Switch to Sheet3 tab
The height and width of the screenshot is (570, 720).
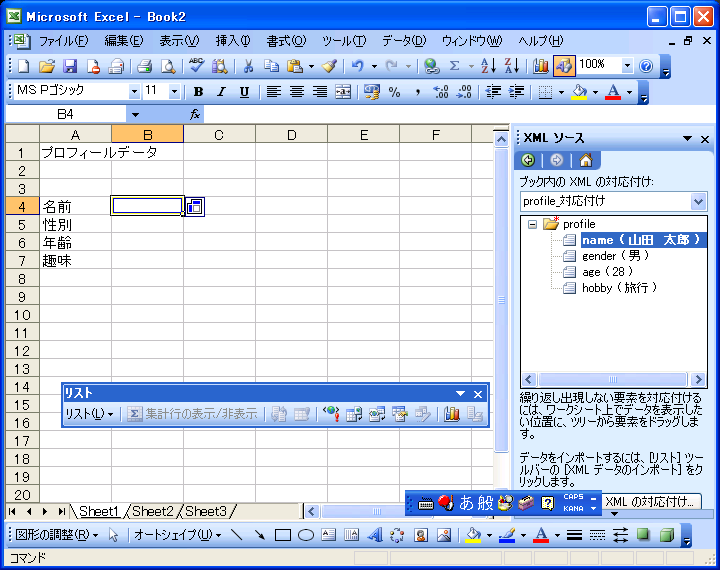(206, 511)
